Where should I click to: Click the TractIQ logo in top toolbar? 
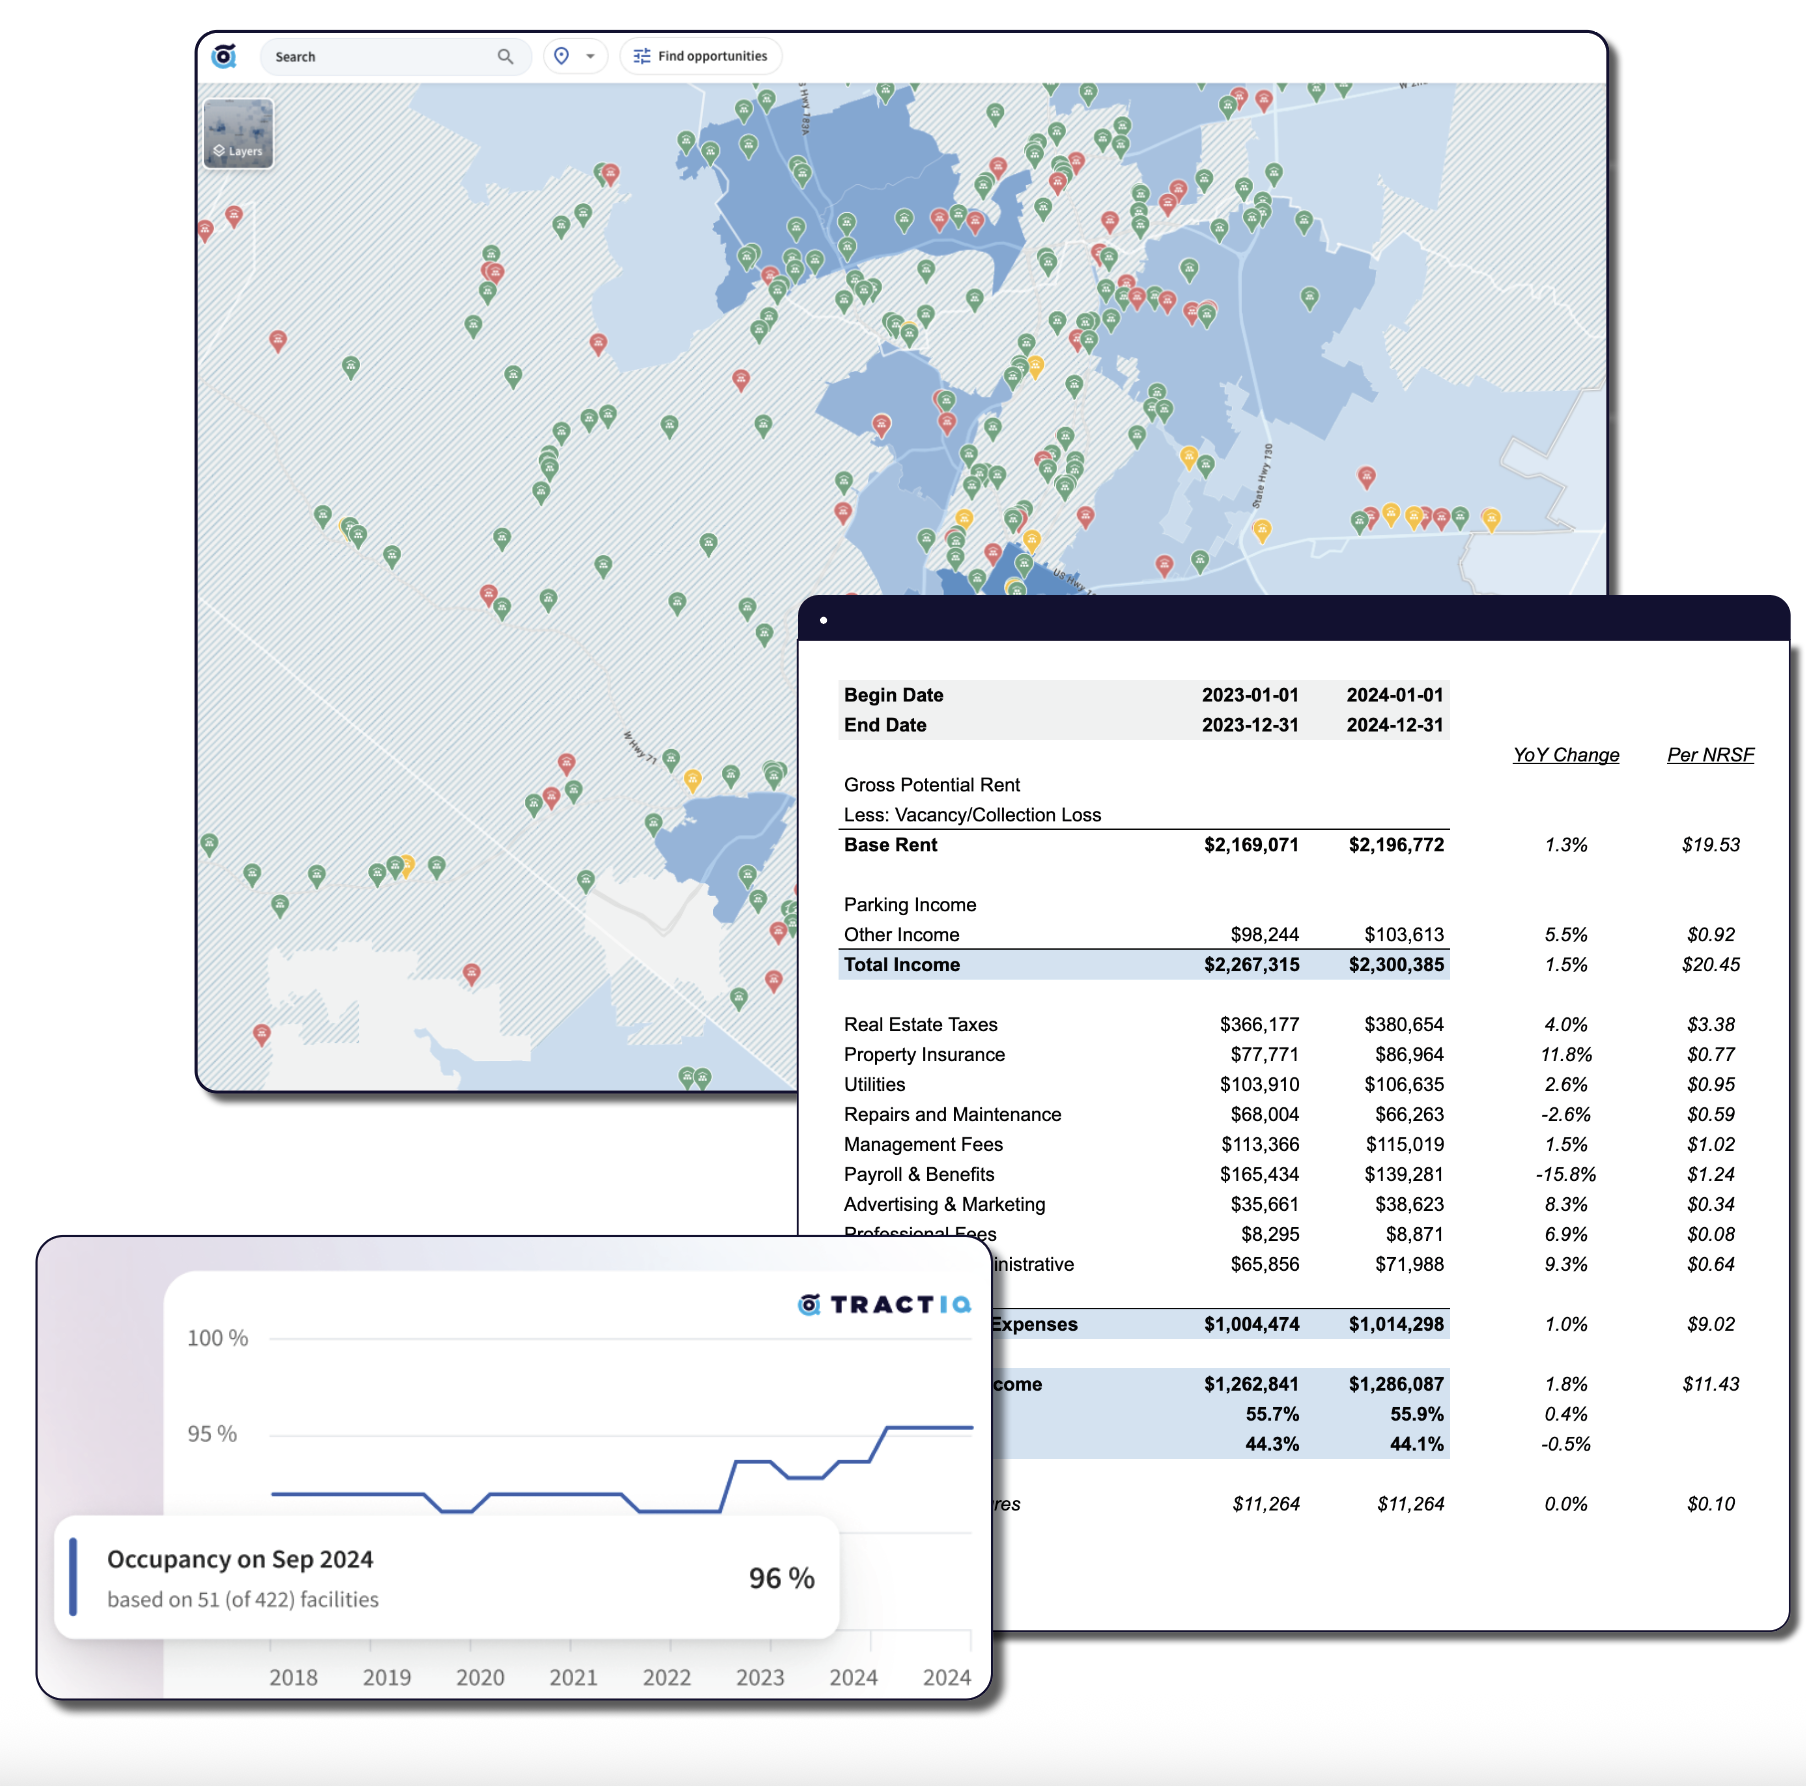(224, 56)
